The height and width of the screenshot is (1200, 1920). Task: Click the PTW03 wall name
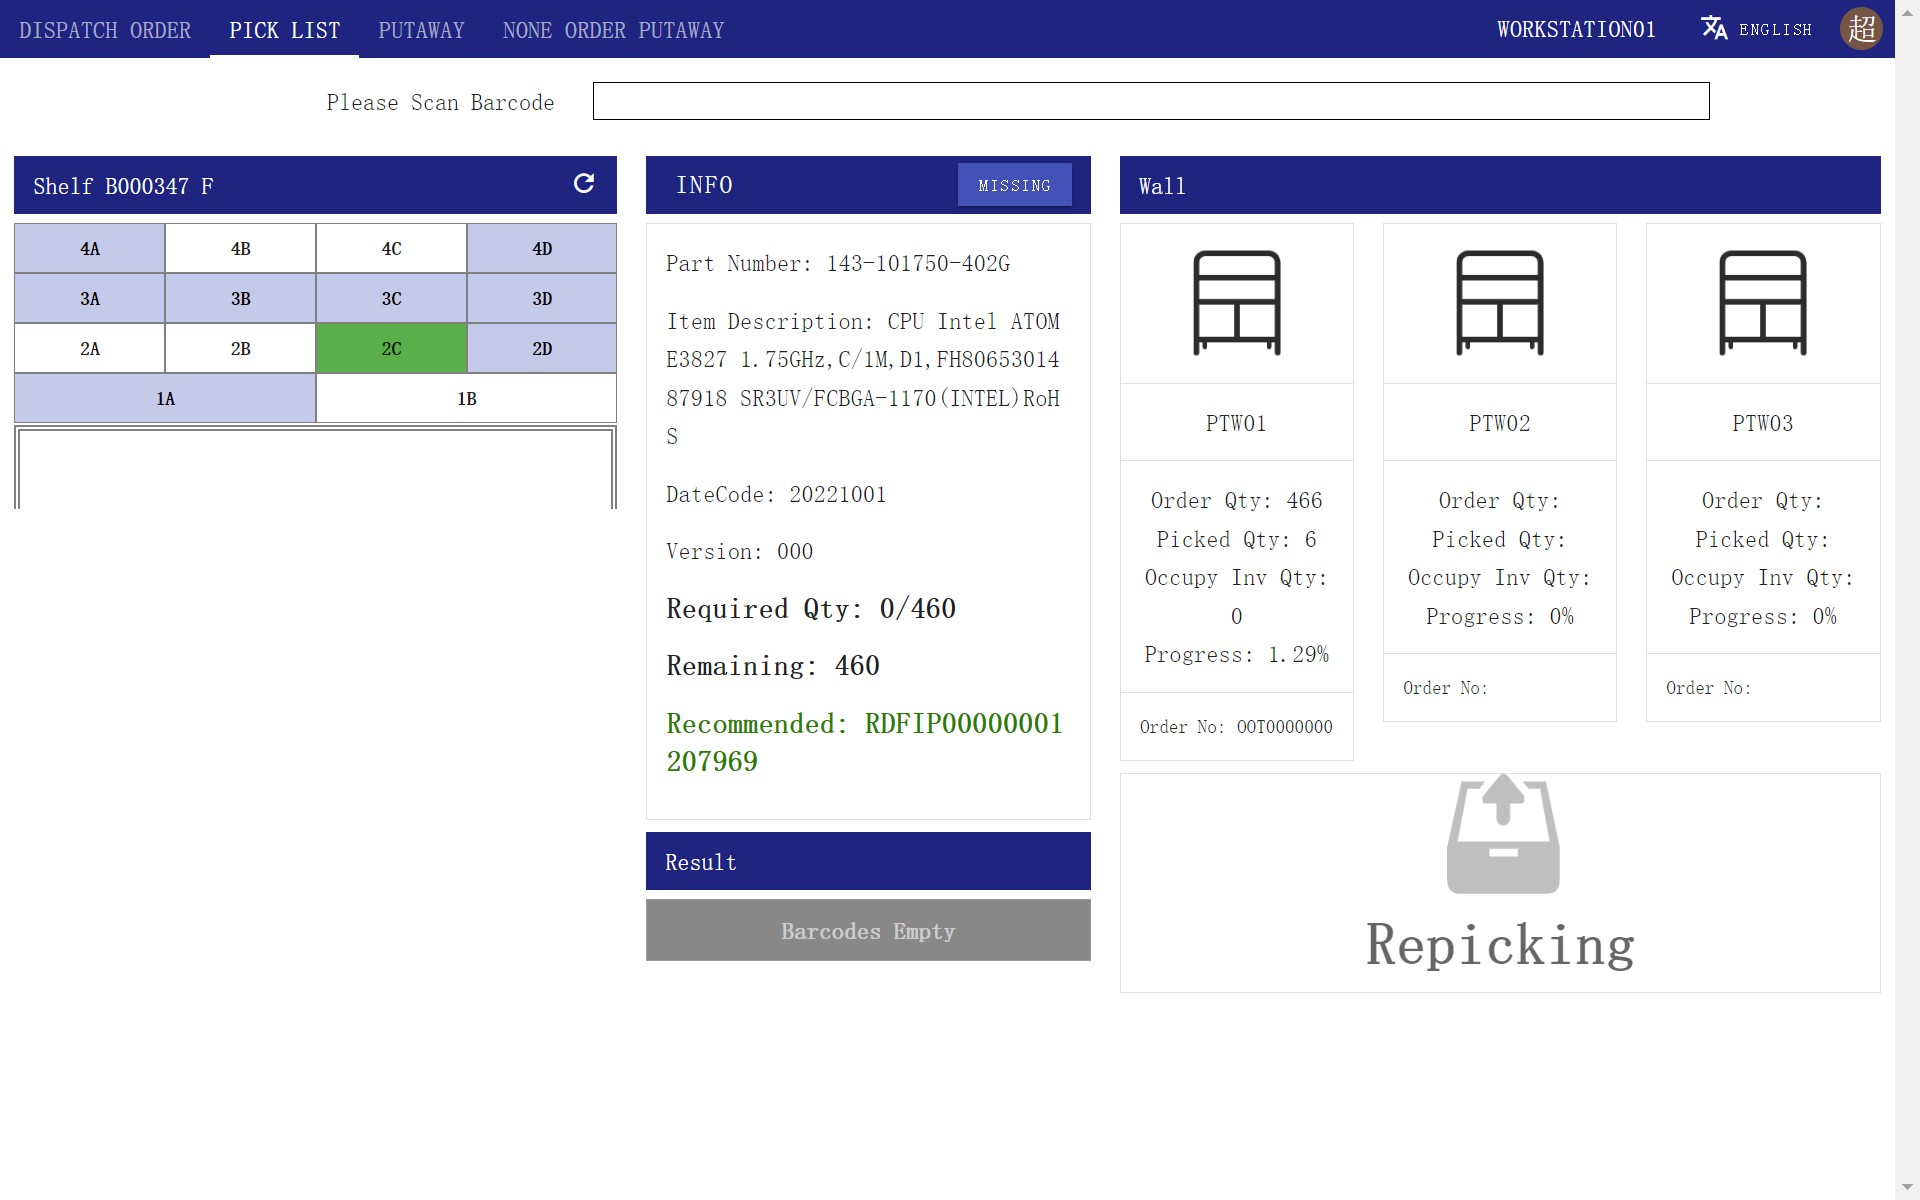coord(1762,423)
